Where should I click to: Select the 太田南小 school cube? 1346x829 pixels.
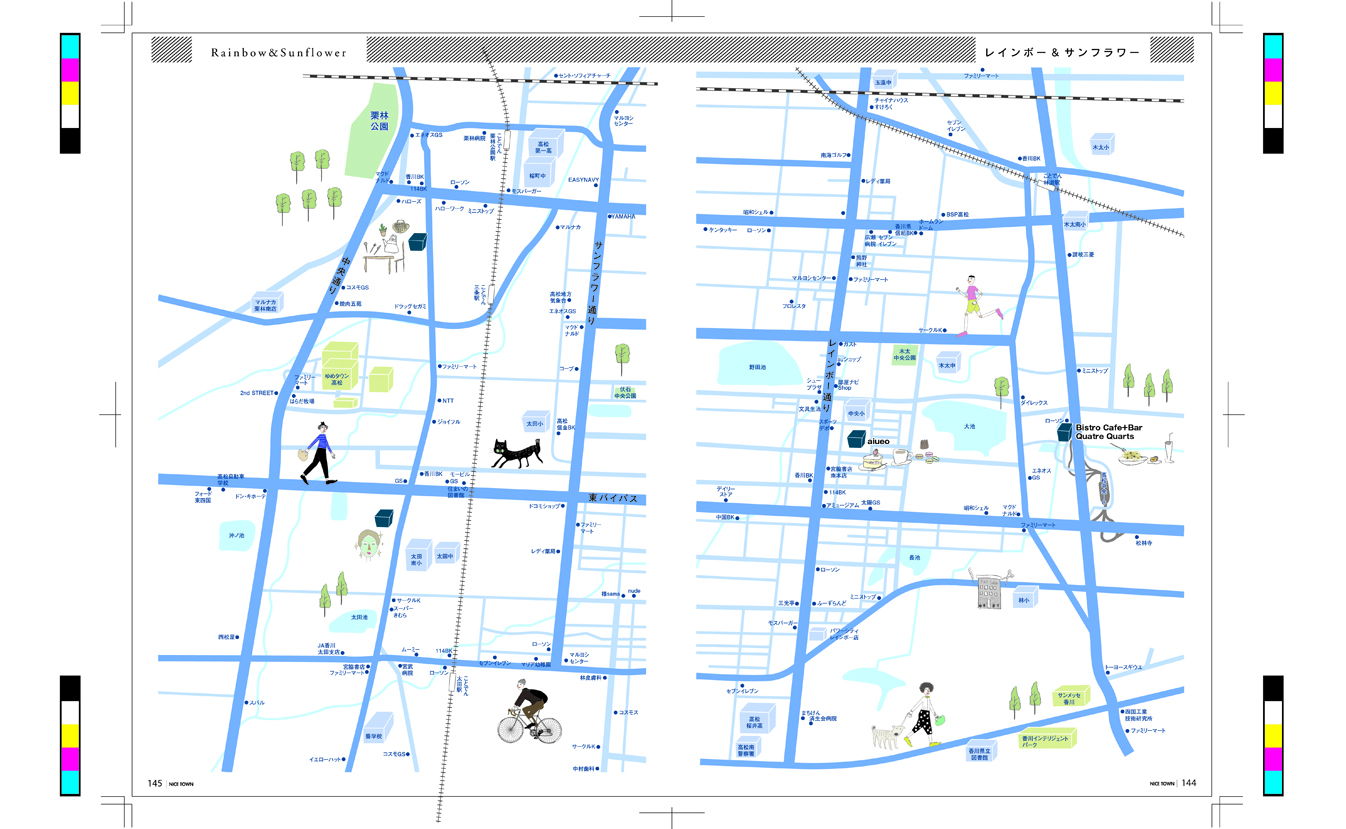pos(418,556)
